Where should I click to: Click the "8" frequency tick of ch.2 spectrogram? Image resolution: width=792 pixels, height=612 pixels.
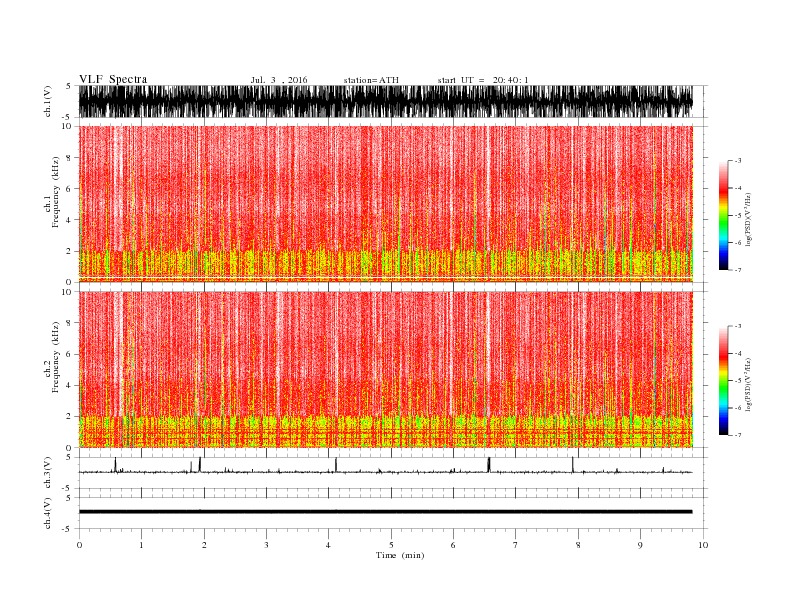pyautogui.click(x=69, y=323)
